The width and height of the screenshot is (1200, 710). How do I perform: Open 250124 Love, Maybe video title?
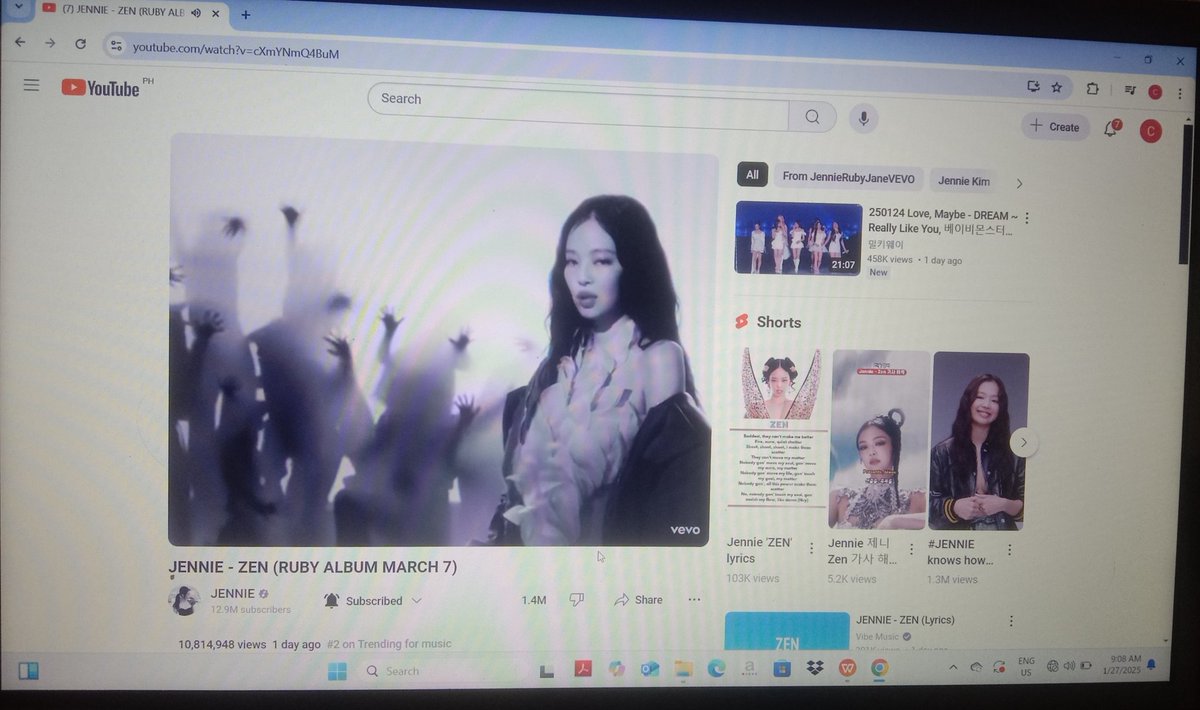(940, 221)
